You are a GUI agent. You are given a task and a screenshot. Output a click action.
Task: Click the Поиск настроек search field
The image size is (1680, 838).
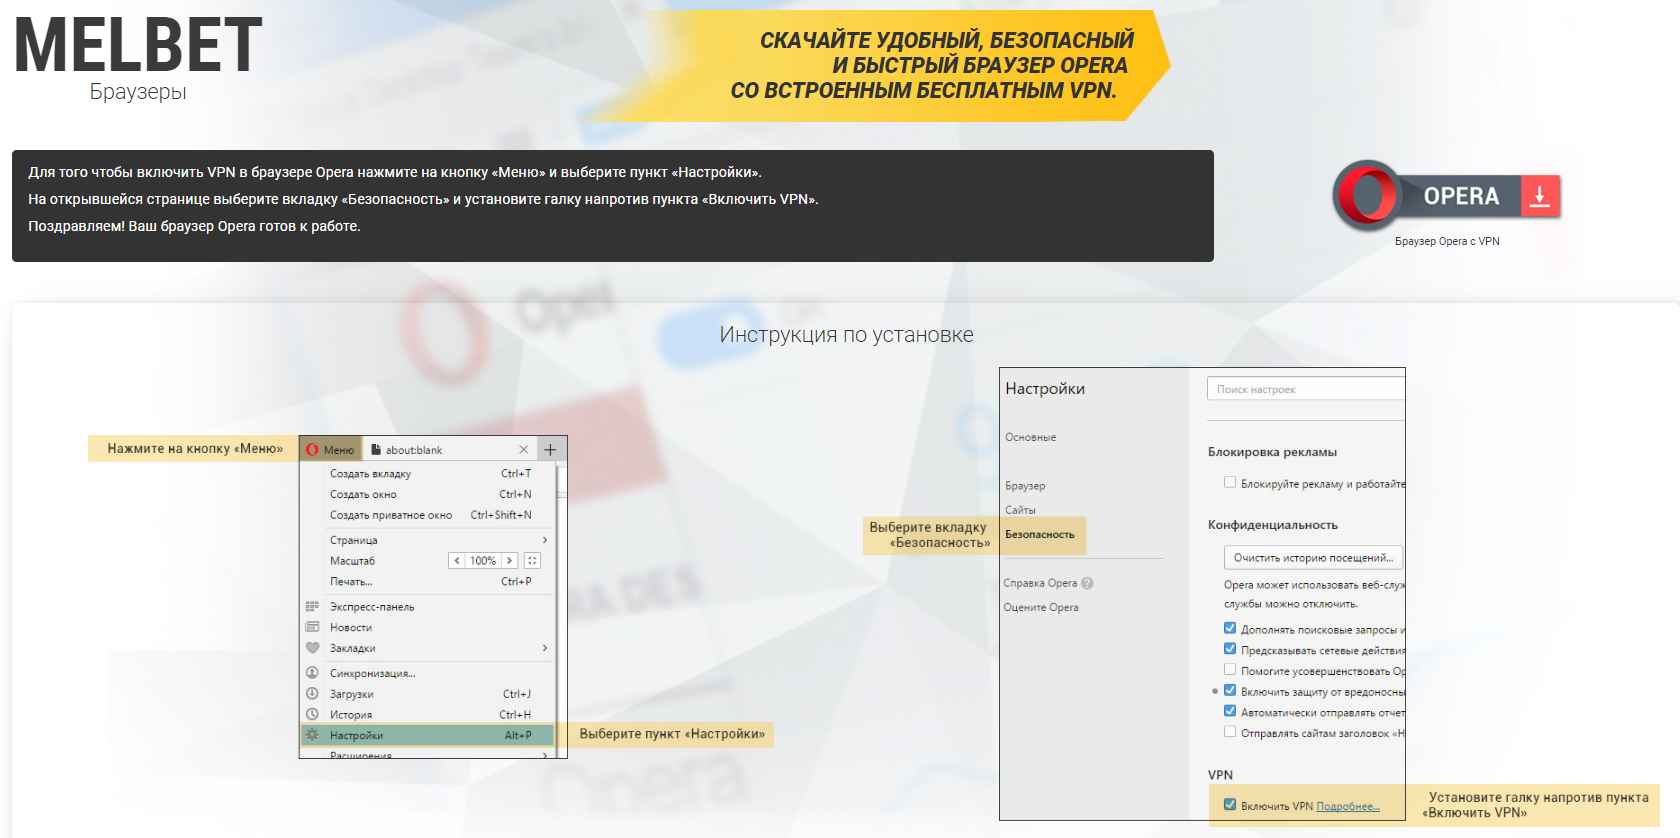click(1305, 389)
